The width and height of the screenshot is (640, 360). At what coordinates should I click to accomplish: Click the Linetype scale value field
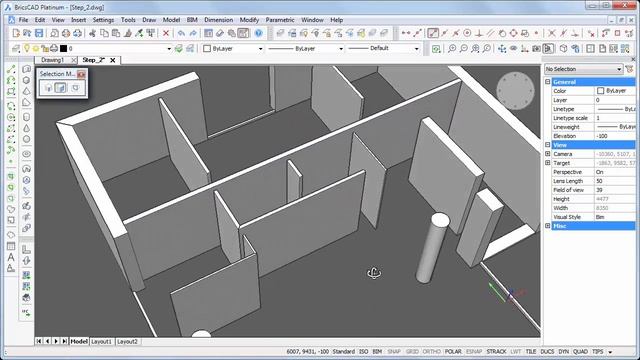[615, 118]
